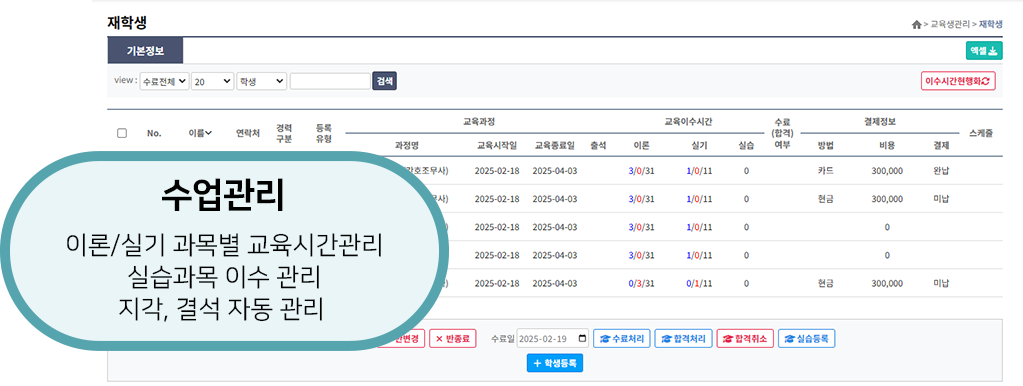
Task: Click the 과정명 column header
Action: tap(407, 145)
